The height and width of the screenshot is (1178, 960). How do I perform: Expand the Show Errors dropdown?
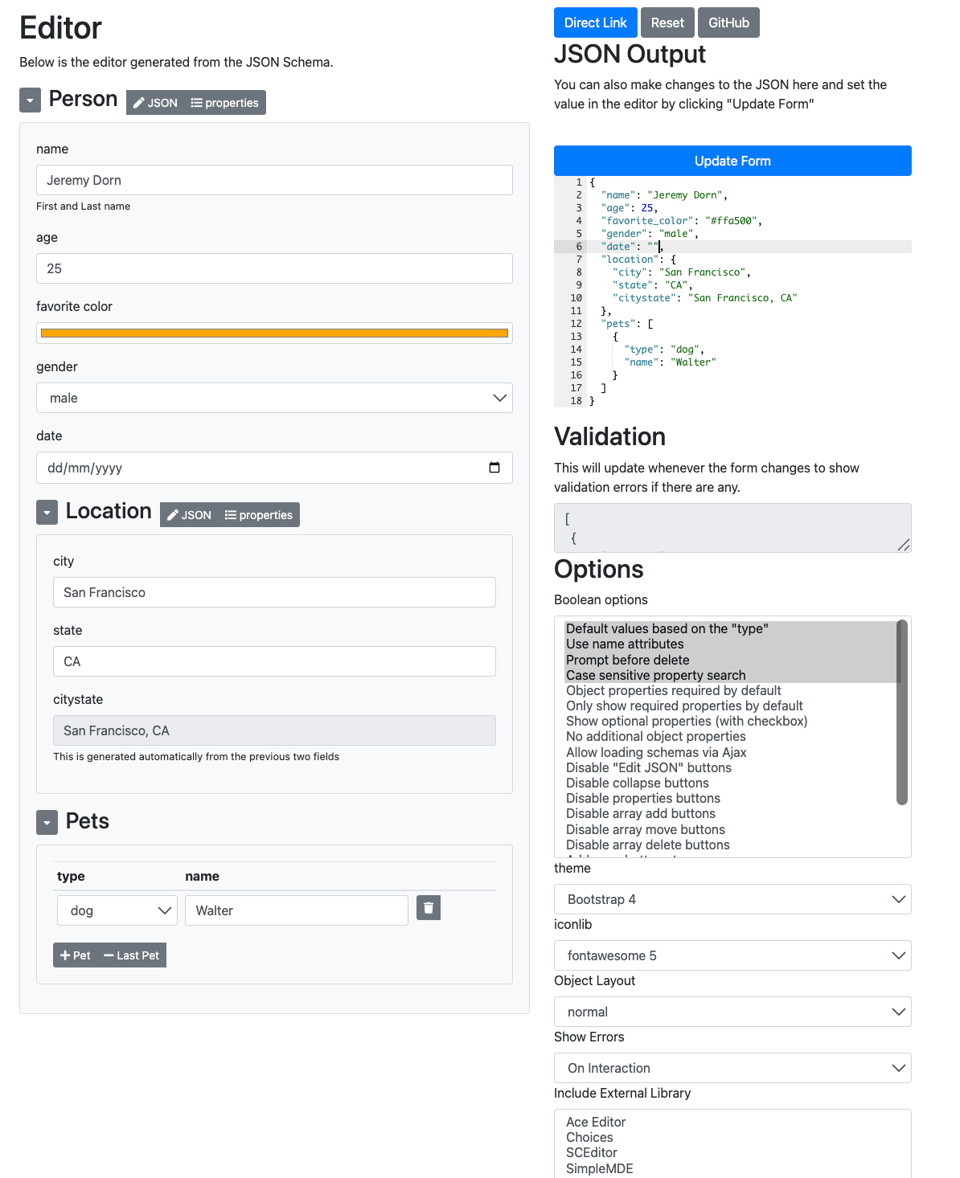click(732, 1068)
